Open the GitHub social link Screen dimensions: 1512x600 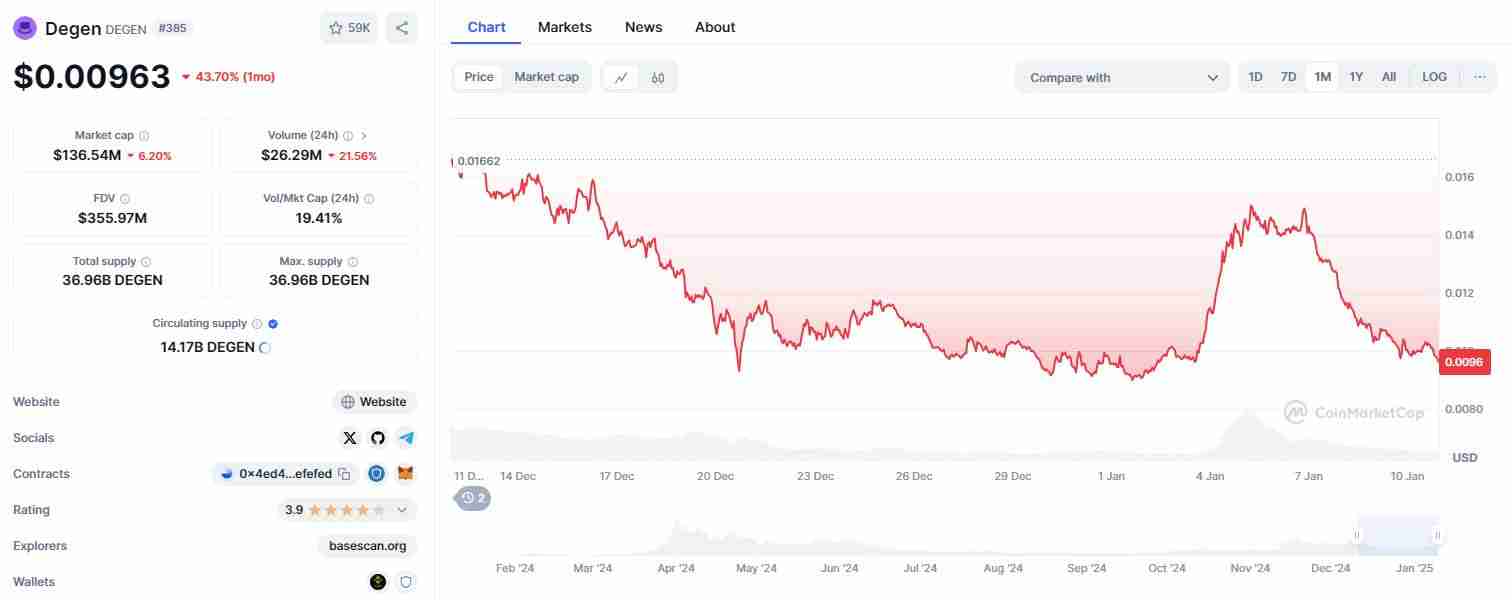[377, 438]
